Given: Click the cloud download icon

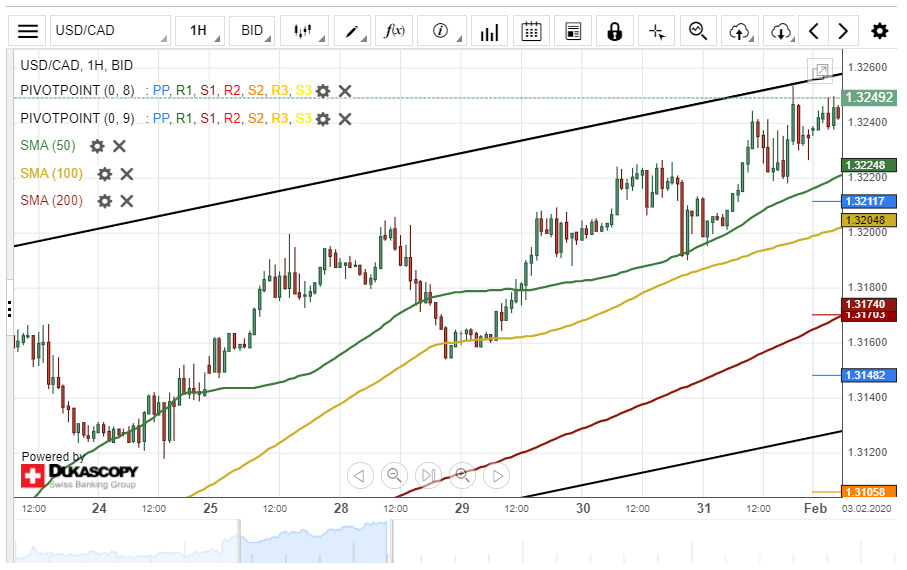Looking at the screenshot, I should (780, 31).
